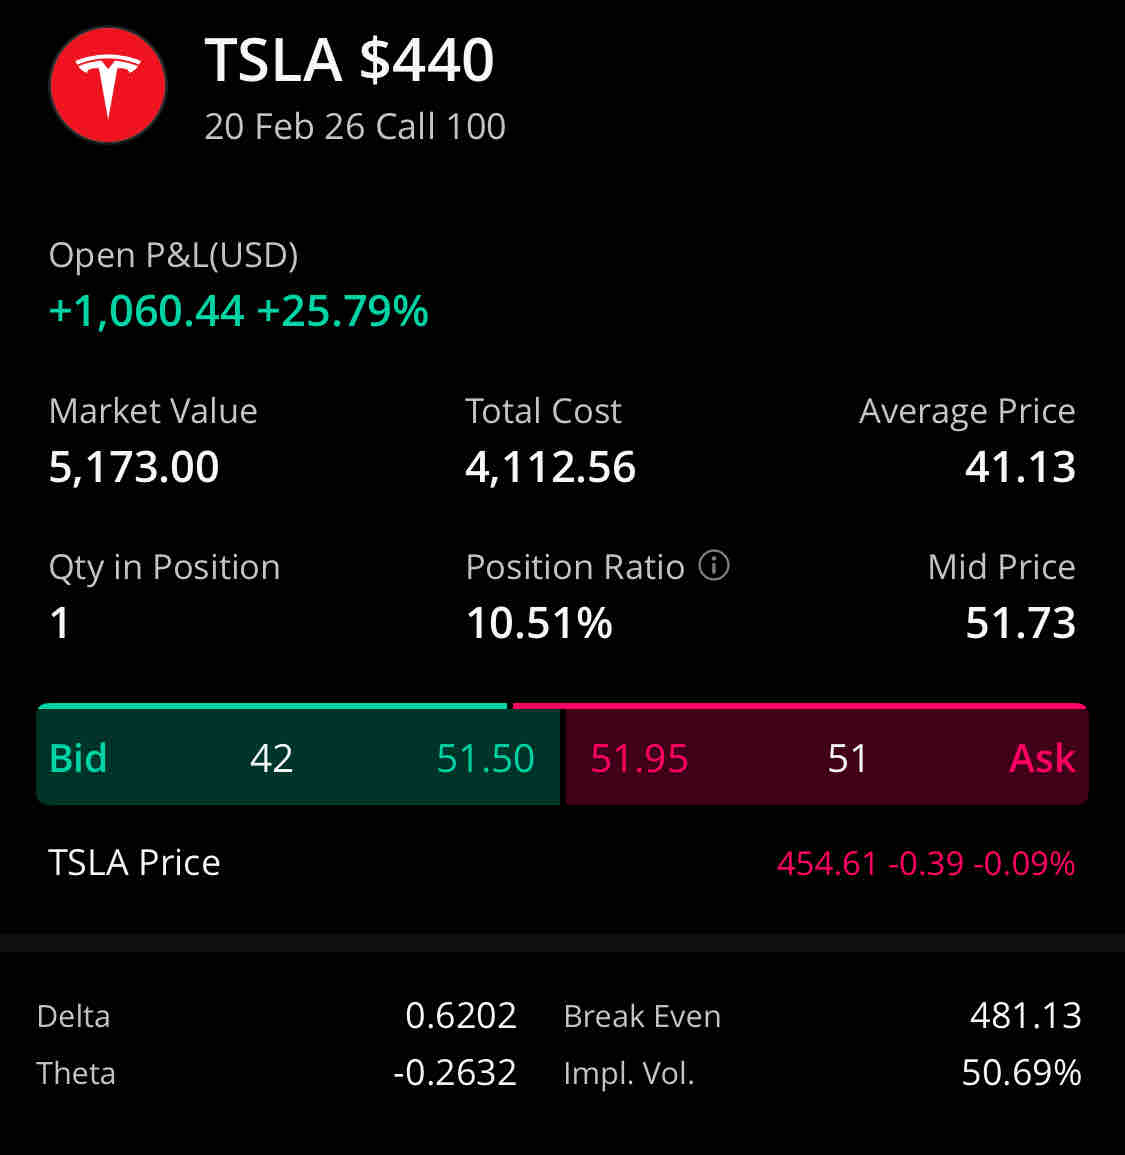Select the Break Even 481.13 value
The width and height of the screenshot is (1125, 1155).
[x=1026, y=1016]
